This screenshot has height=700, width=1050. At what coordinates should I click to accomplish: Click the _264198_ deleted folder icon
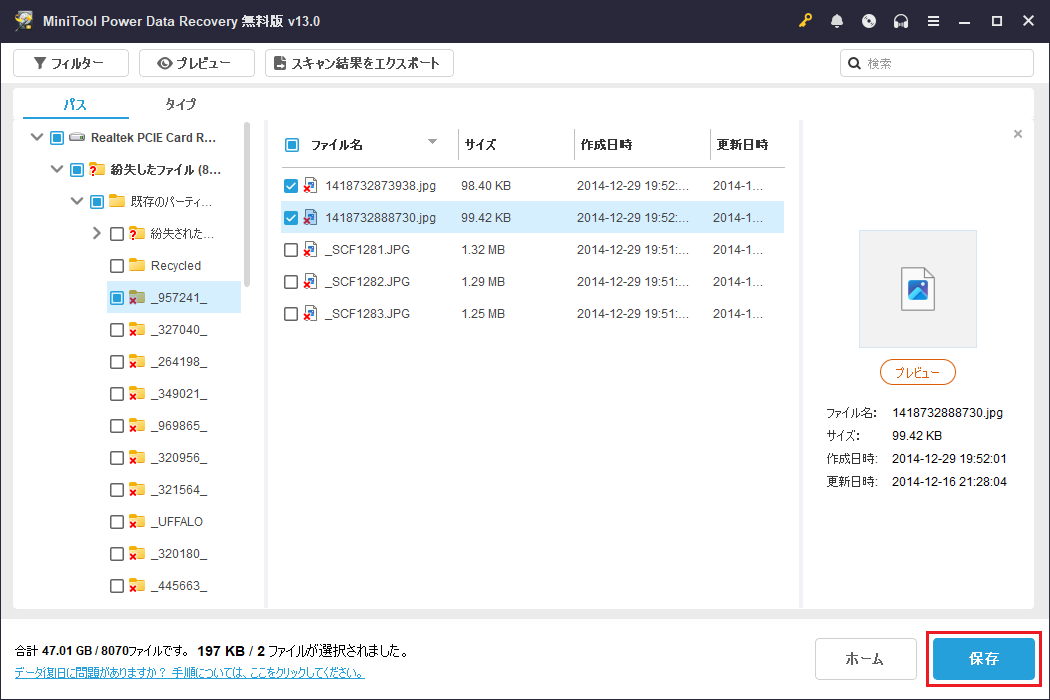tap(137, 362)
